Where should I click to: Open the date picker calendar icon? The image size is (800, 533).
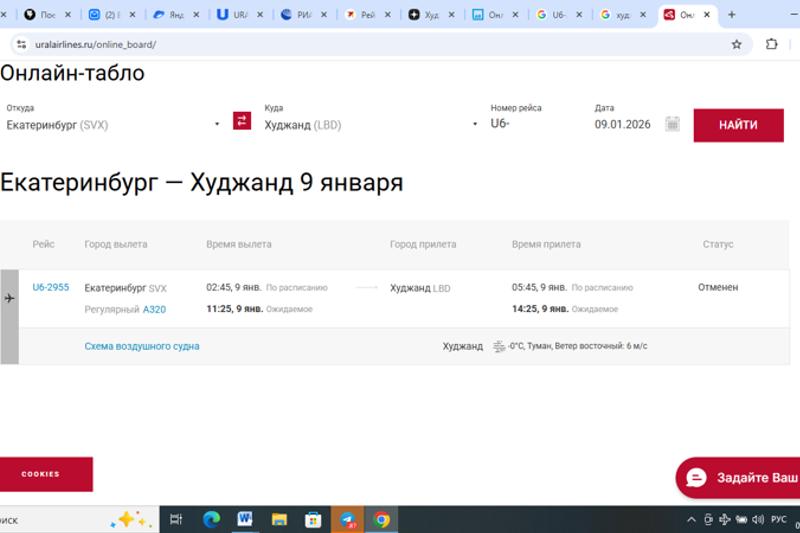(x=673, y=124)
